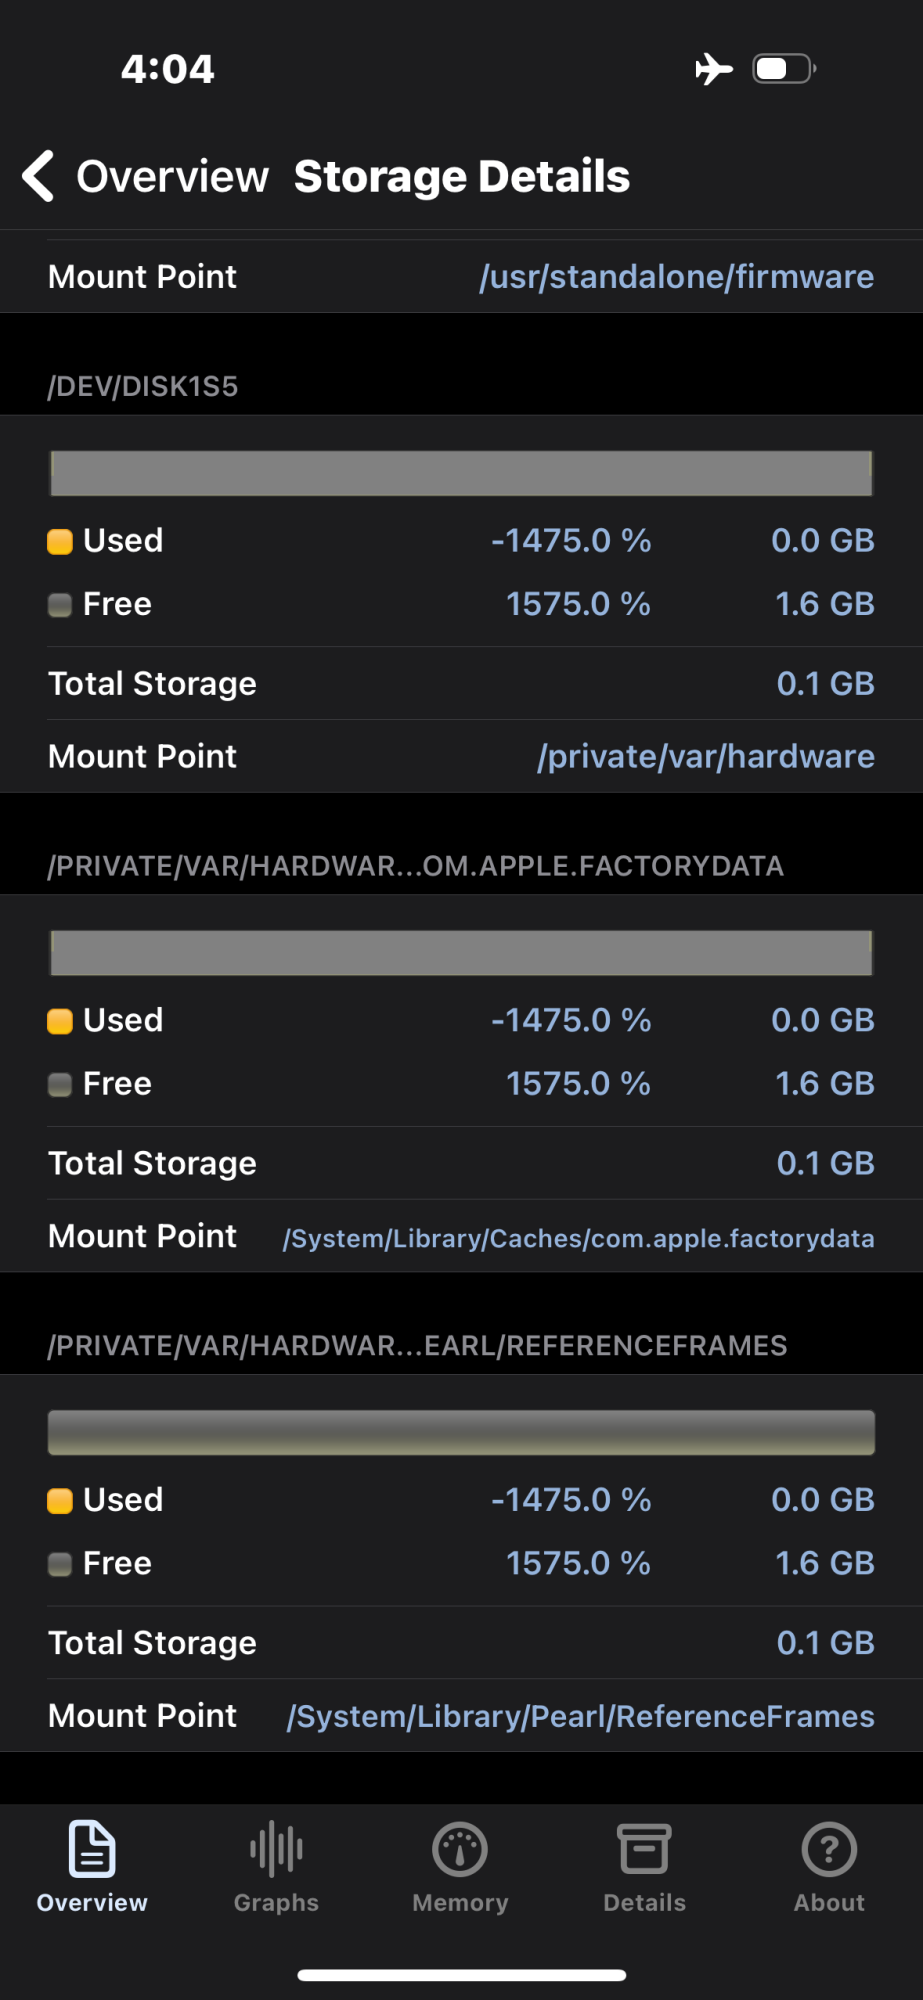Tap the /DEV/DISK1S5 storage usage bar
923x2000 pixels.
(461, 473)
